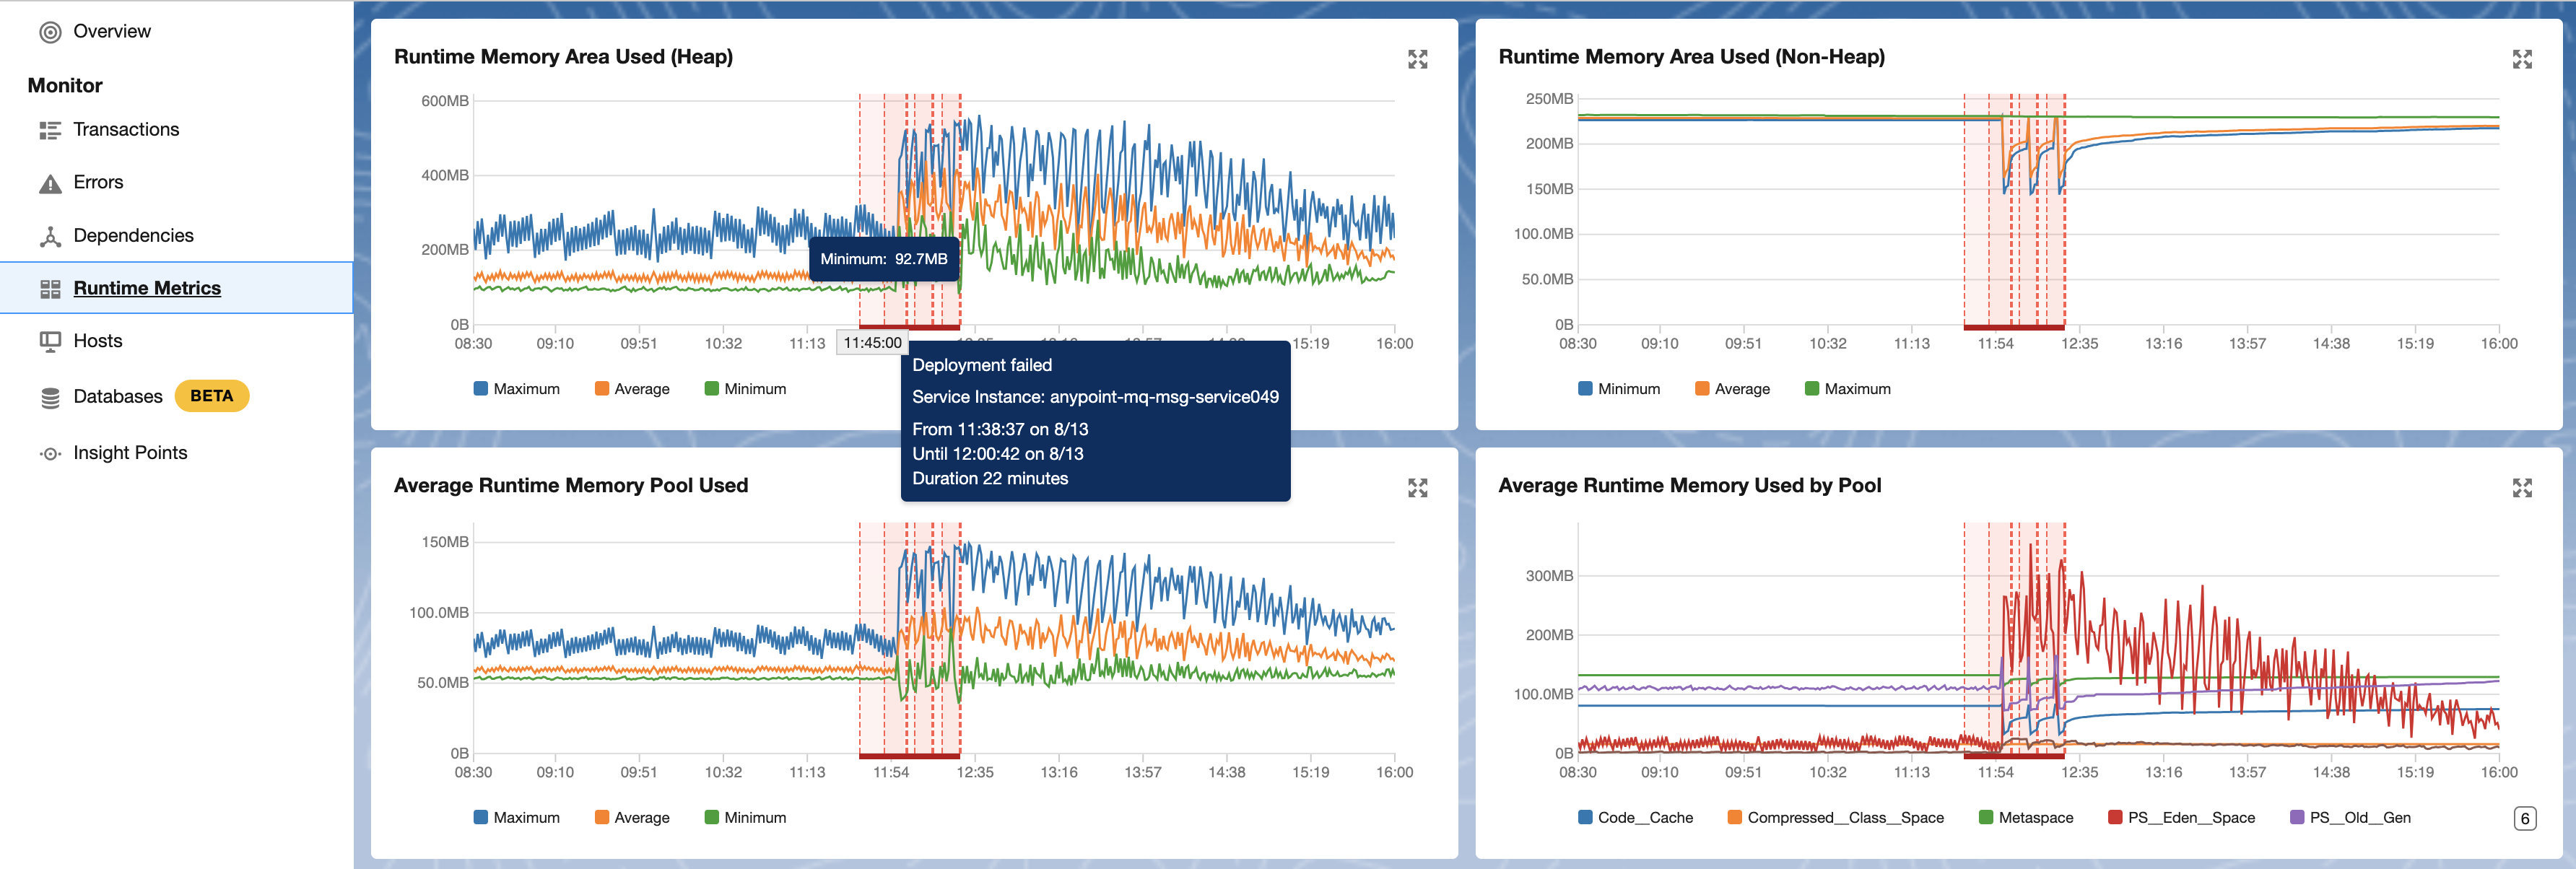Viewport: 2576px width, 869px height.
Task: Toggle the Maximum series in the Heap chart legend
Action: click(516, 389)
